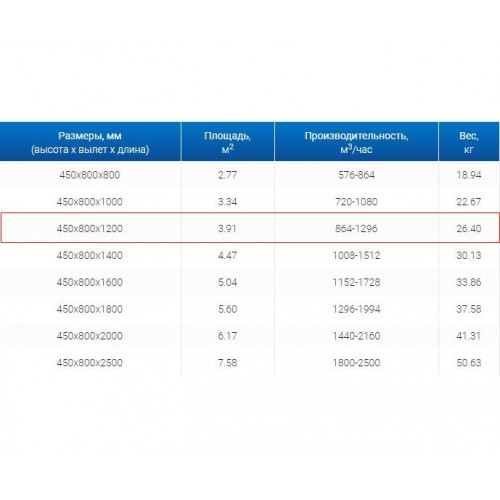Click the performance value 720-1080
This screenshot has height=500, width=500.
[356, 202]
